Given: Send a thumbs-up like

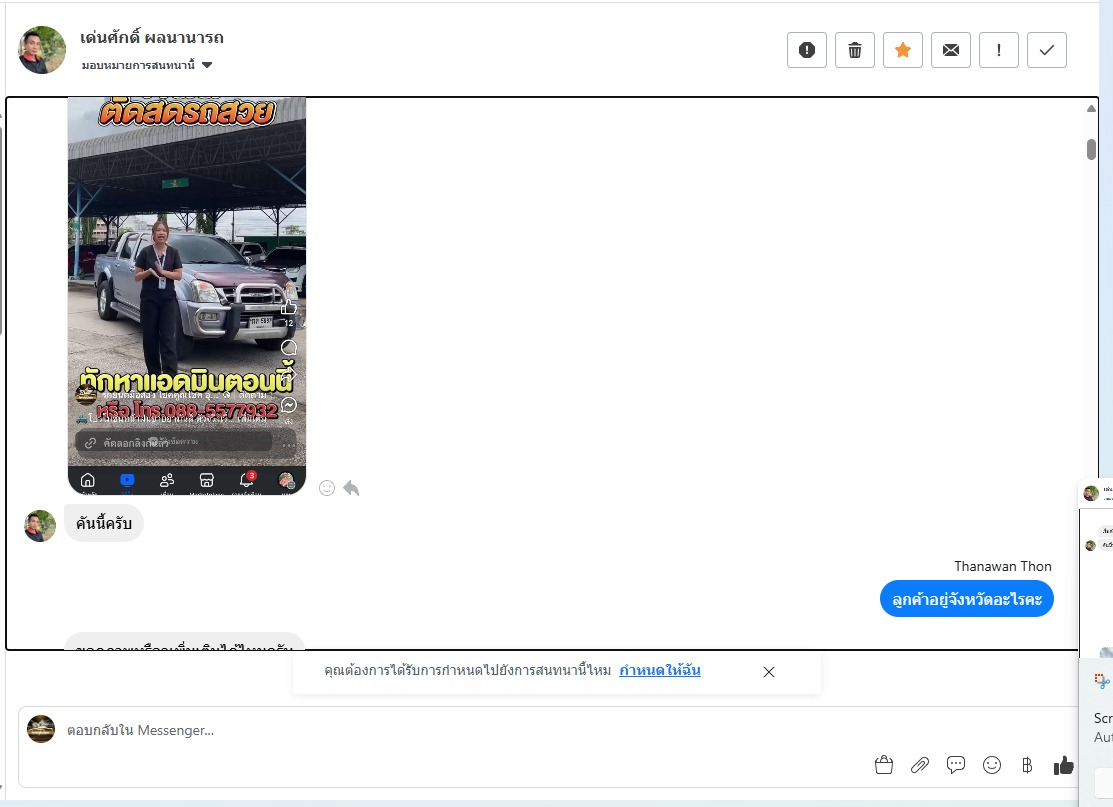Looking at the screenshot, I should point(1063,765).
